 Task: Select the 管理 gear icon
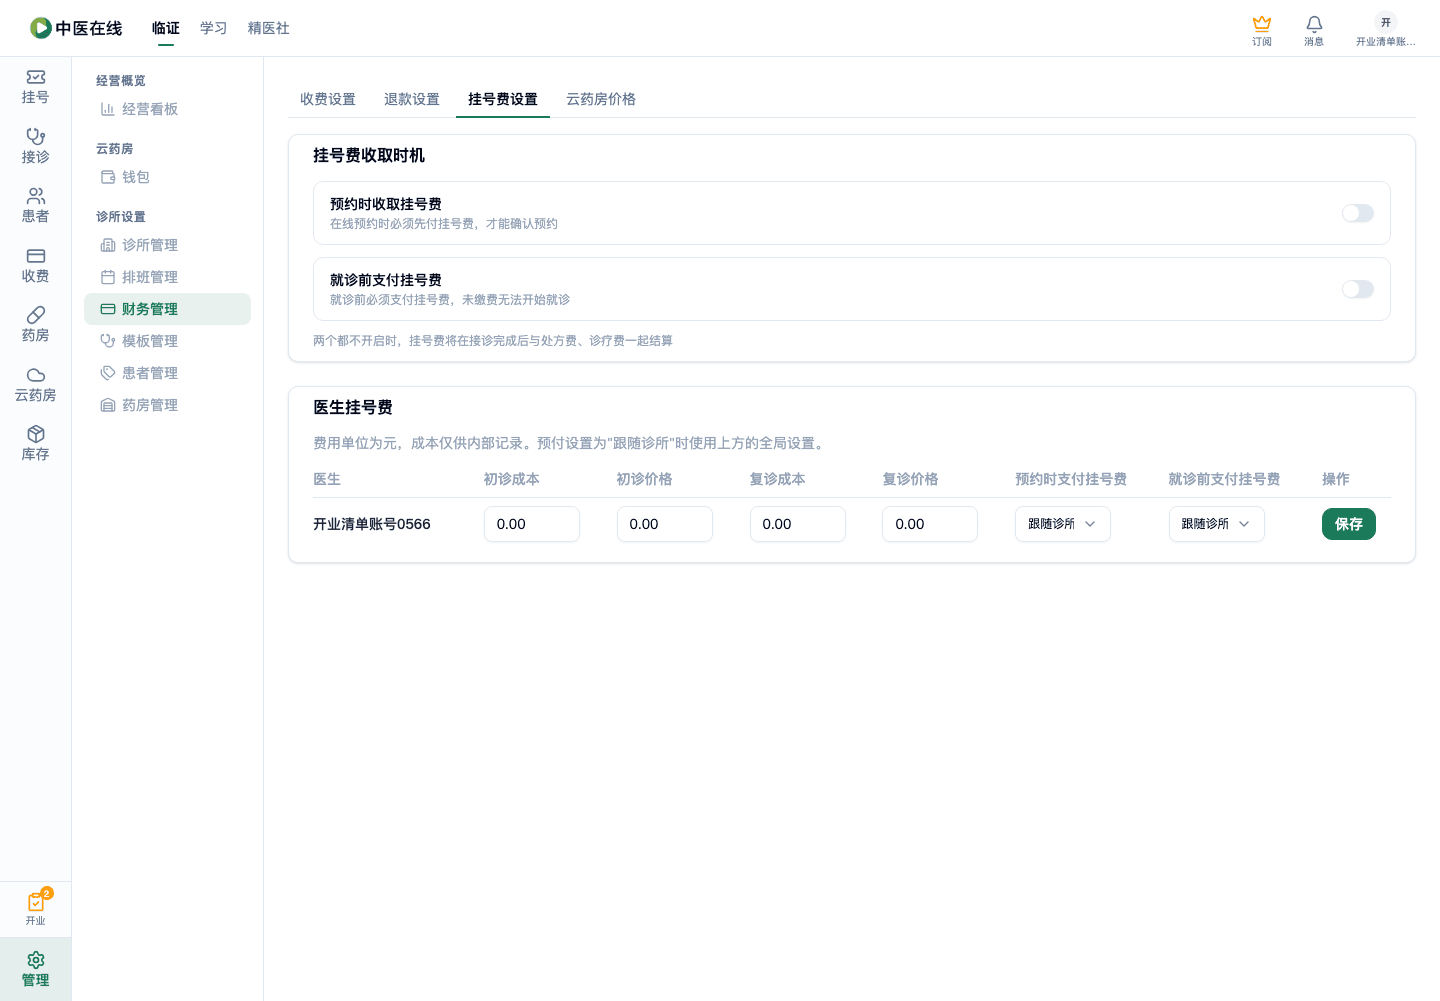[x=35, y=969]
